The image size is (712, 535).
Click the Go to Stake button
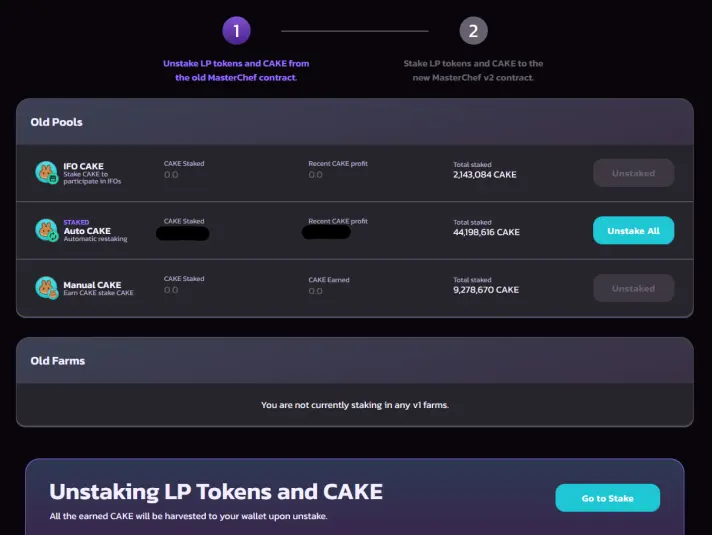(x=608, y=498)
